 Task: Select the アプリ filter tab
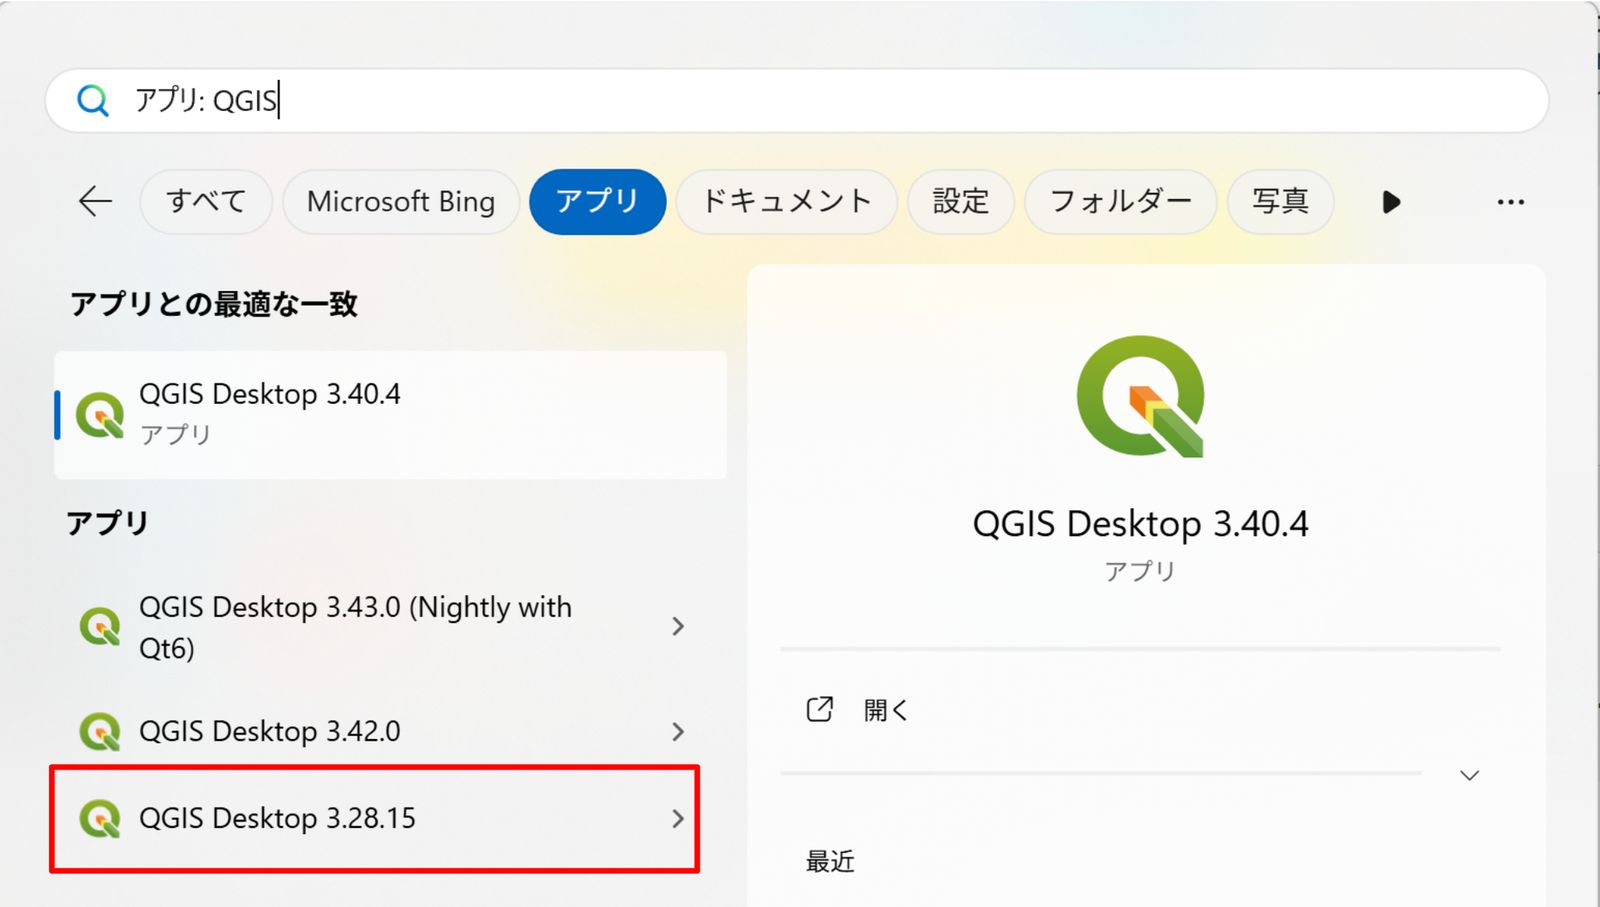597,201
